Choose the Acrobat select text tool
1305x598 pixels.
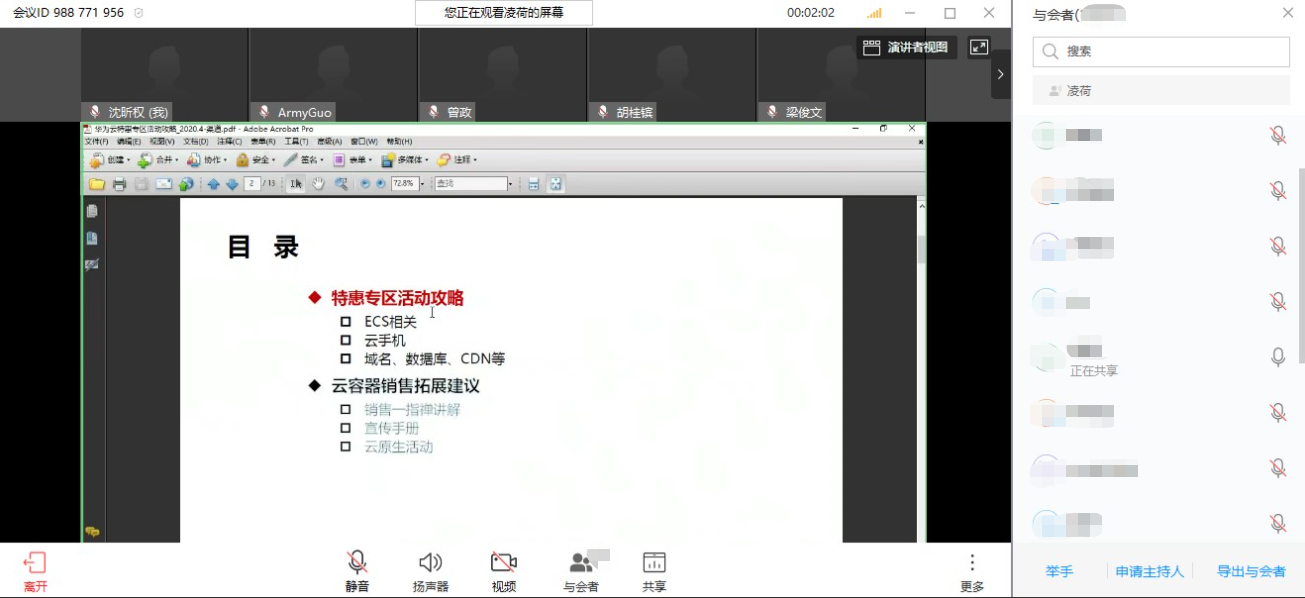point(296,184)
